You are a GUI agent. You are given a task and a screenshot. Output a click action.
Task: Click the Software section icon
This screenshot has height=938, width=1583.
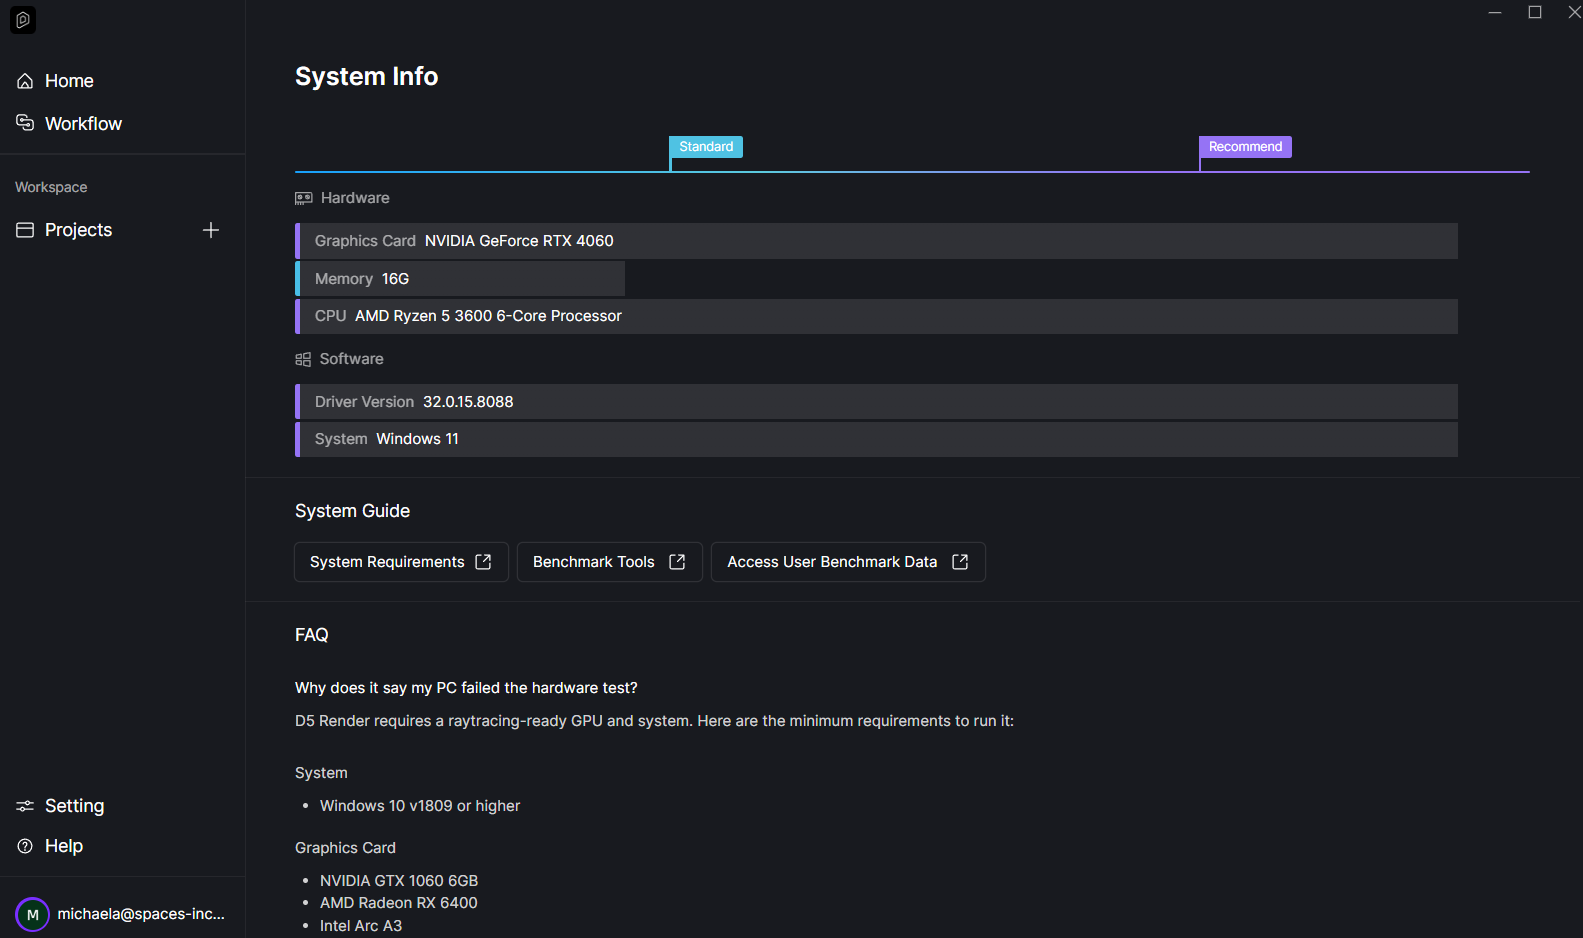tap(303, 359)
